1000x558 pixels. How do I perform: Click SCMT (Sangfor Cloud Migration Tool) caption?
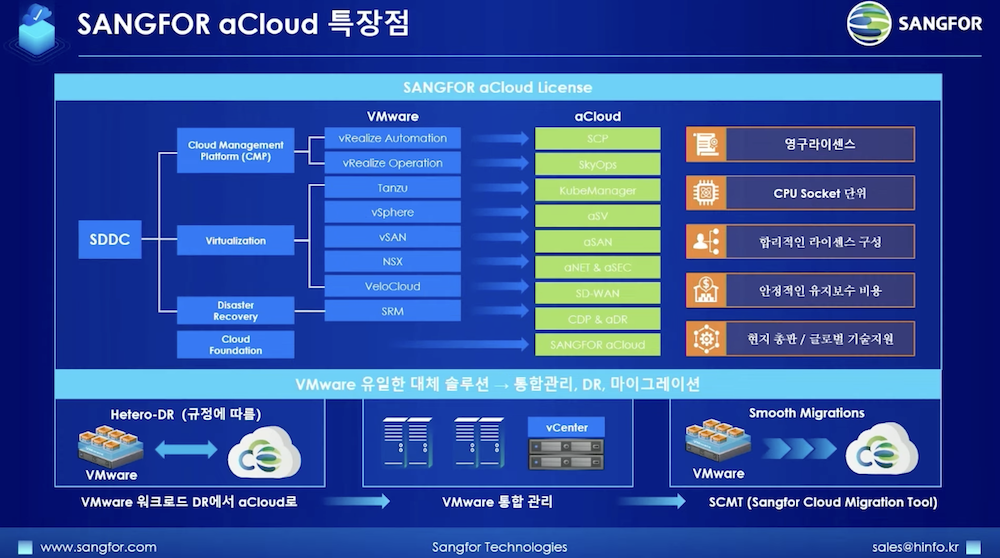pyautogui.click(x=823, y=502)
